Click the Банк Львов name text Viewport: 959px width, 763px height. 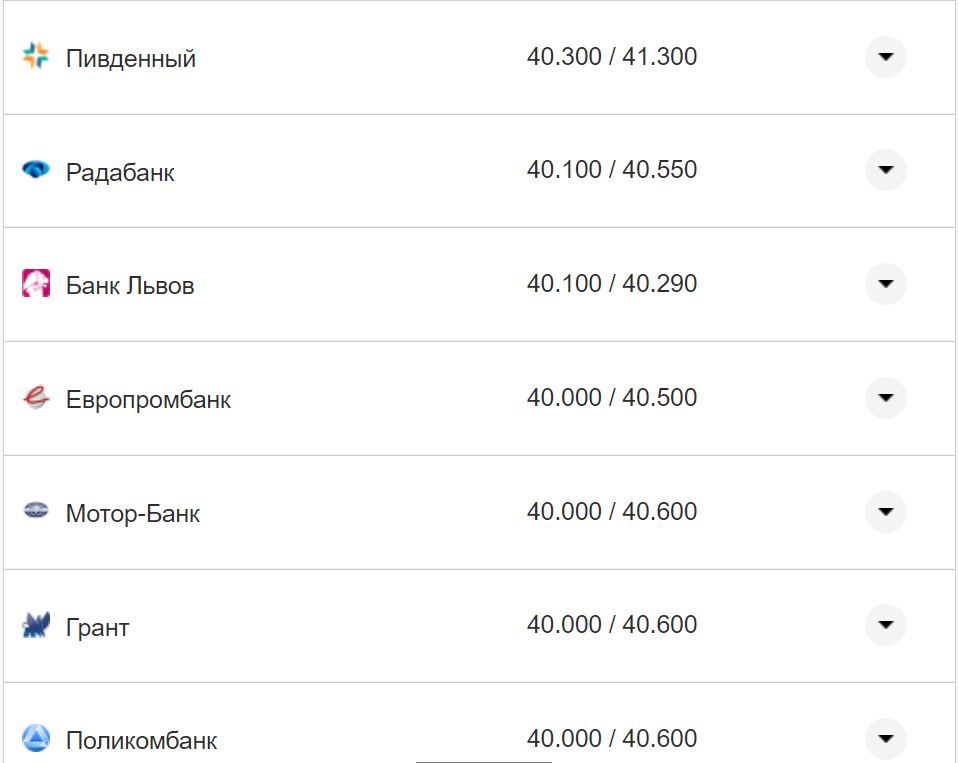130,286
